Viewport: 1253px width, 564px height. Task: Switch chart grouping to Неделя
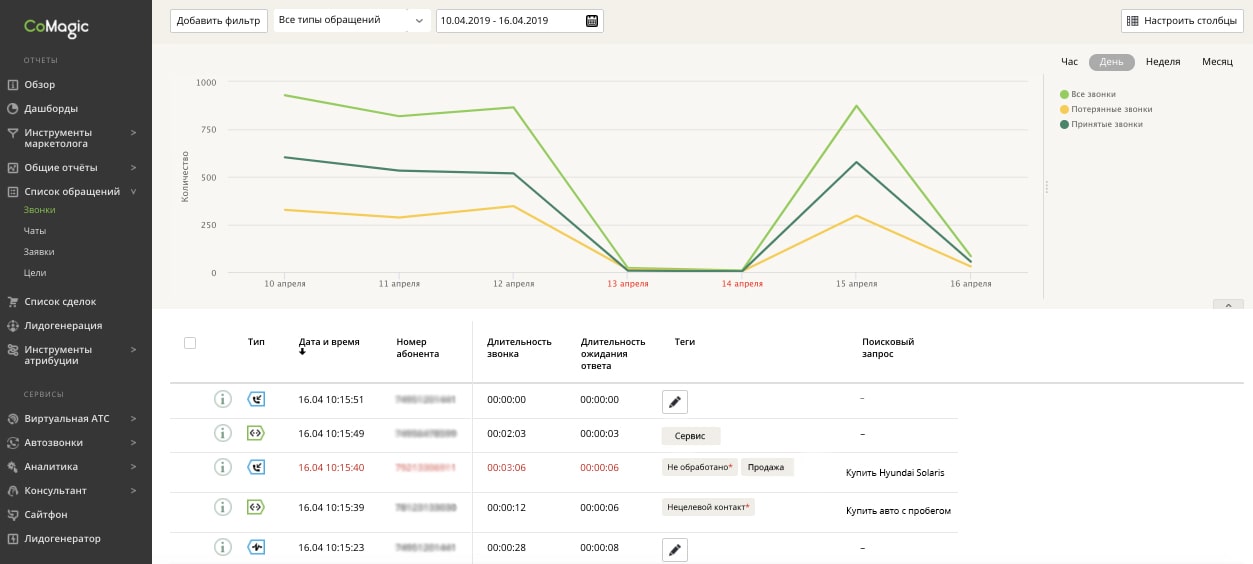tap(1163, 62)
